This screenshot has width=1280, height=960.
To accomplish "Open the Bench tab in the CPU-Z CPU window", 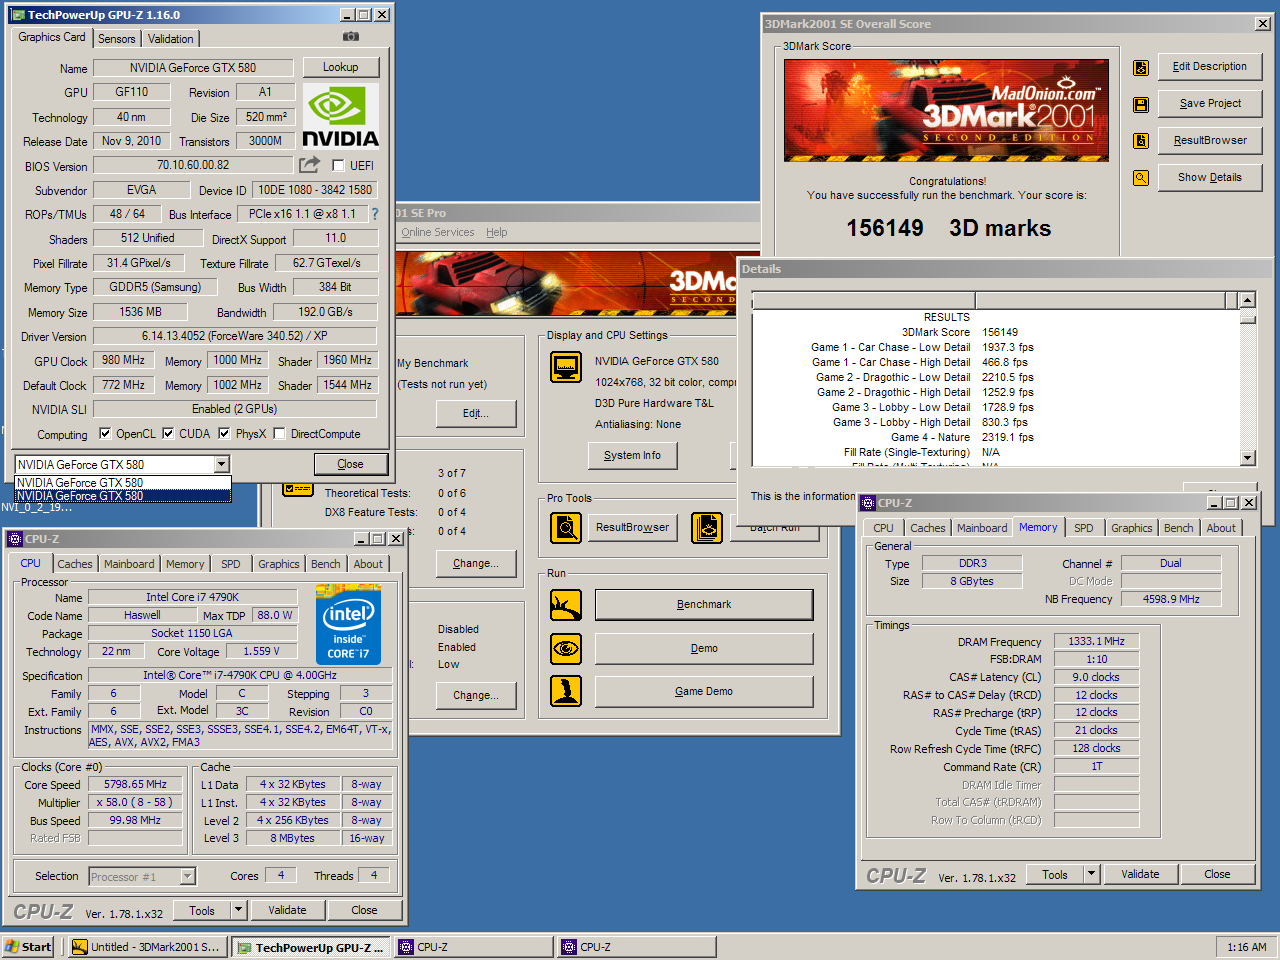I will pos(325,564).
